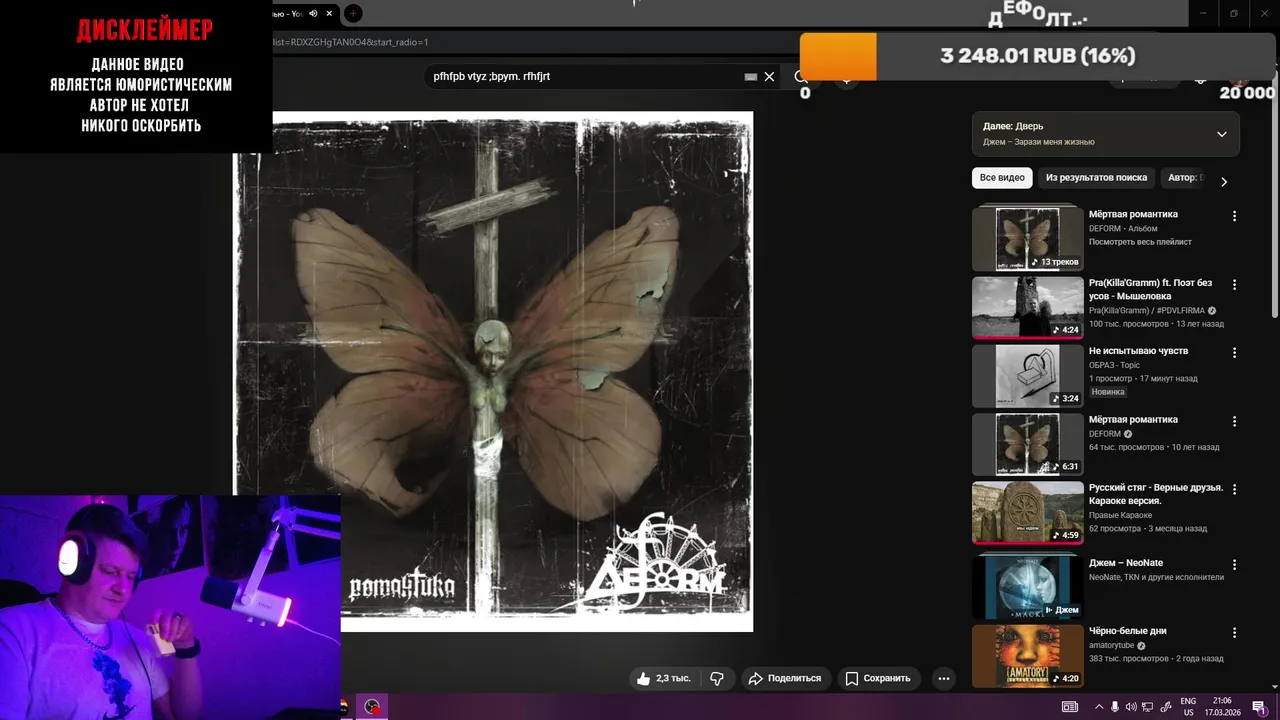Open the Не испытываю чувств 3:24 thumbnail
Screen dimensions: 1280x720
(1028, 376)
